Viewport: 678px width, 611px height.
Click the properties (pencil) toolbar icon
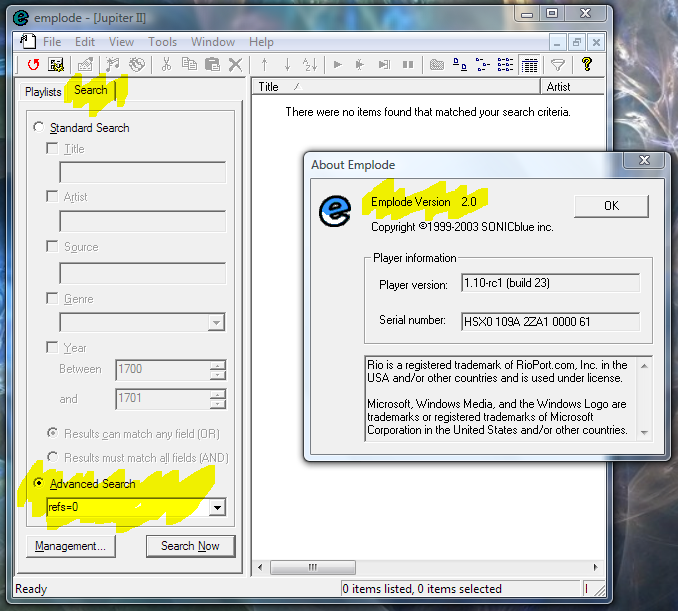(x=85, y=65)
